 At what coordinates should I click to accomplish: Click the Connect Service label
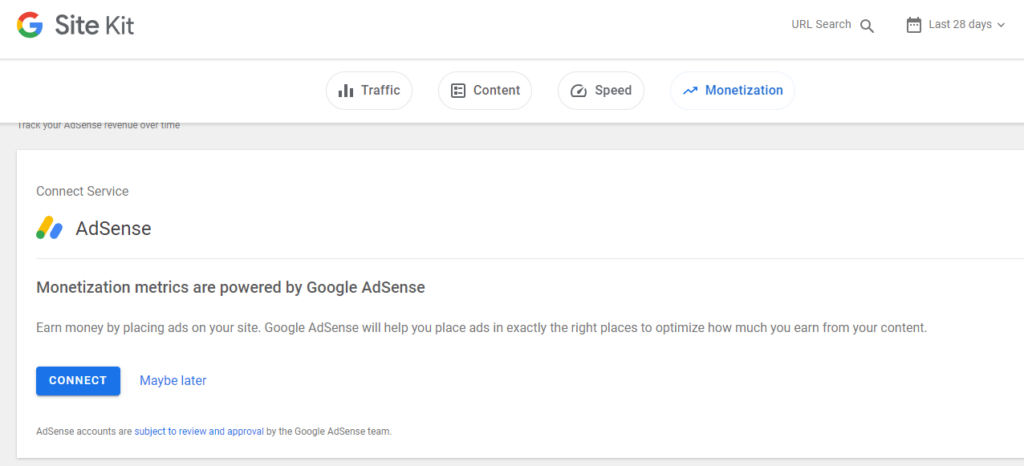coord(82,191)
